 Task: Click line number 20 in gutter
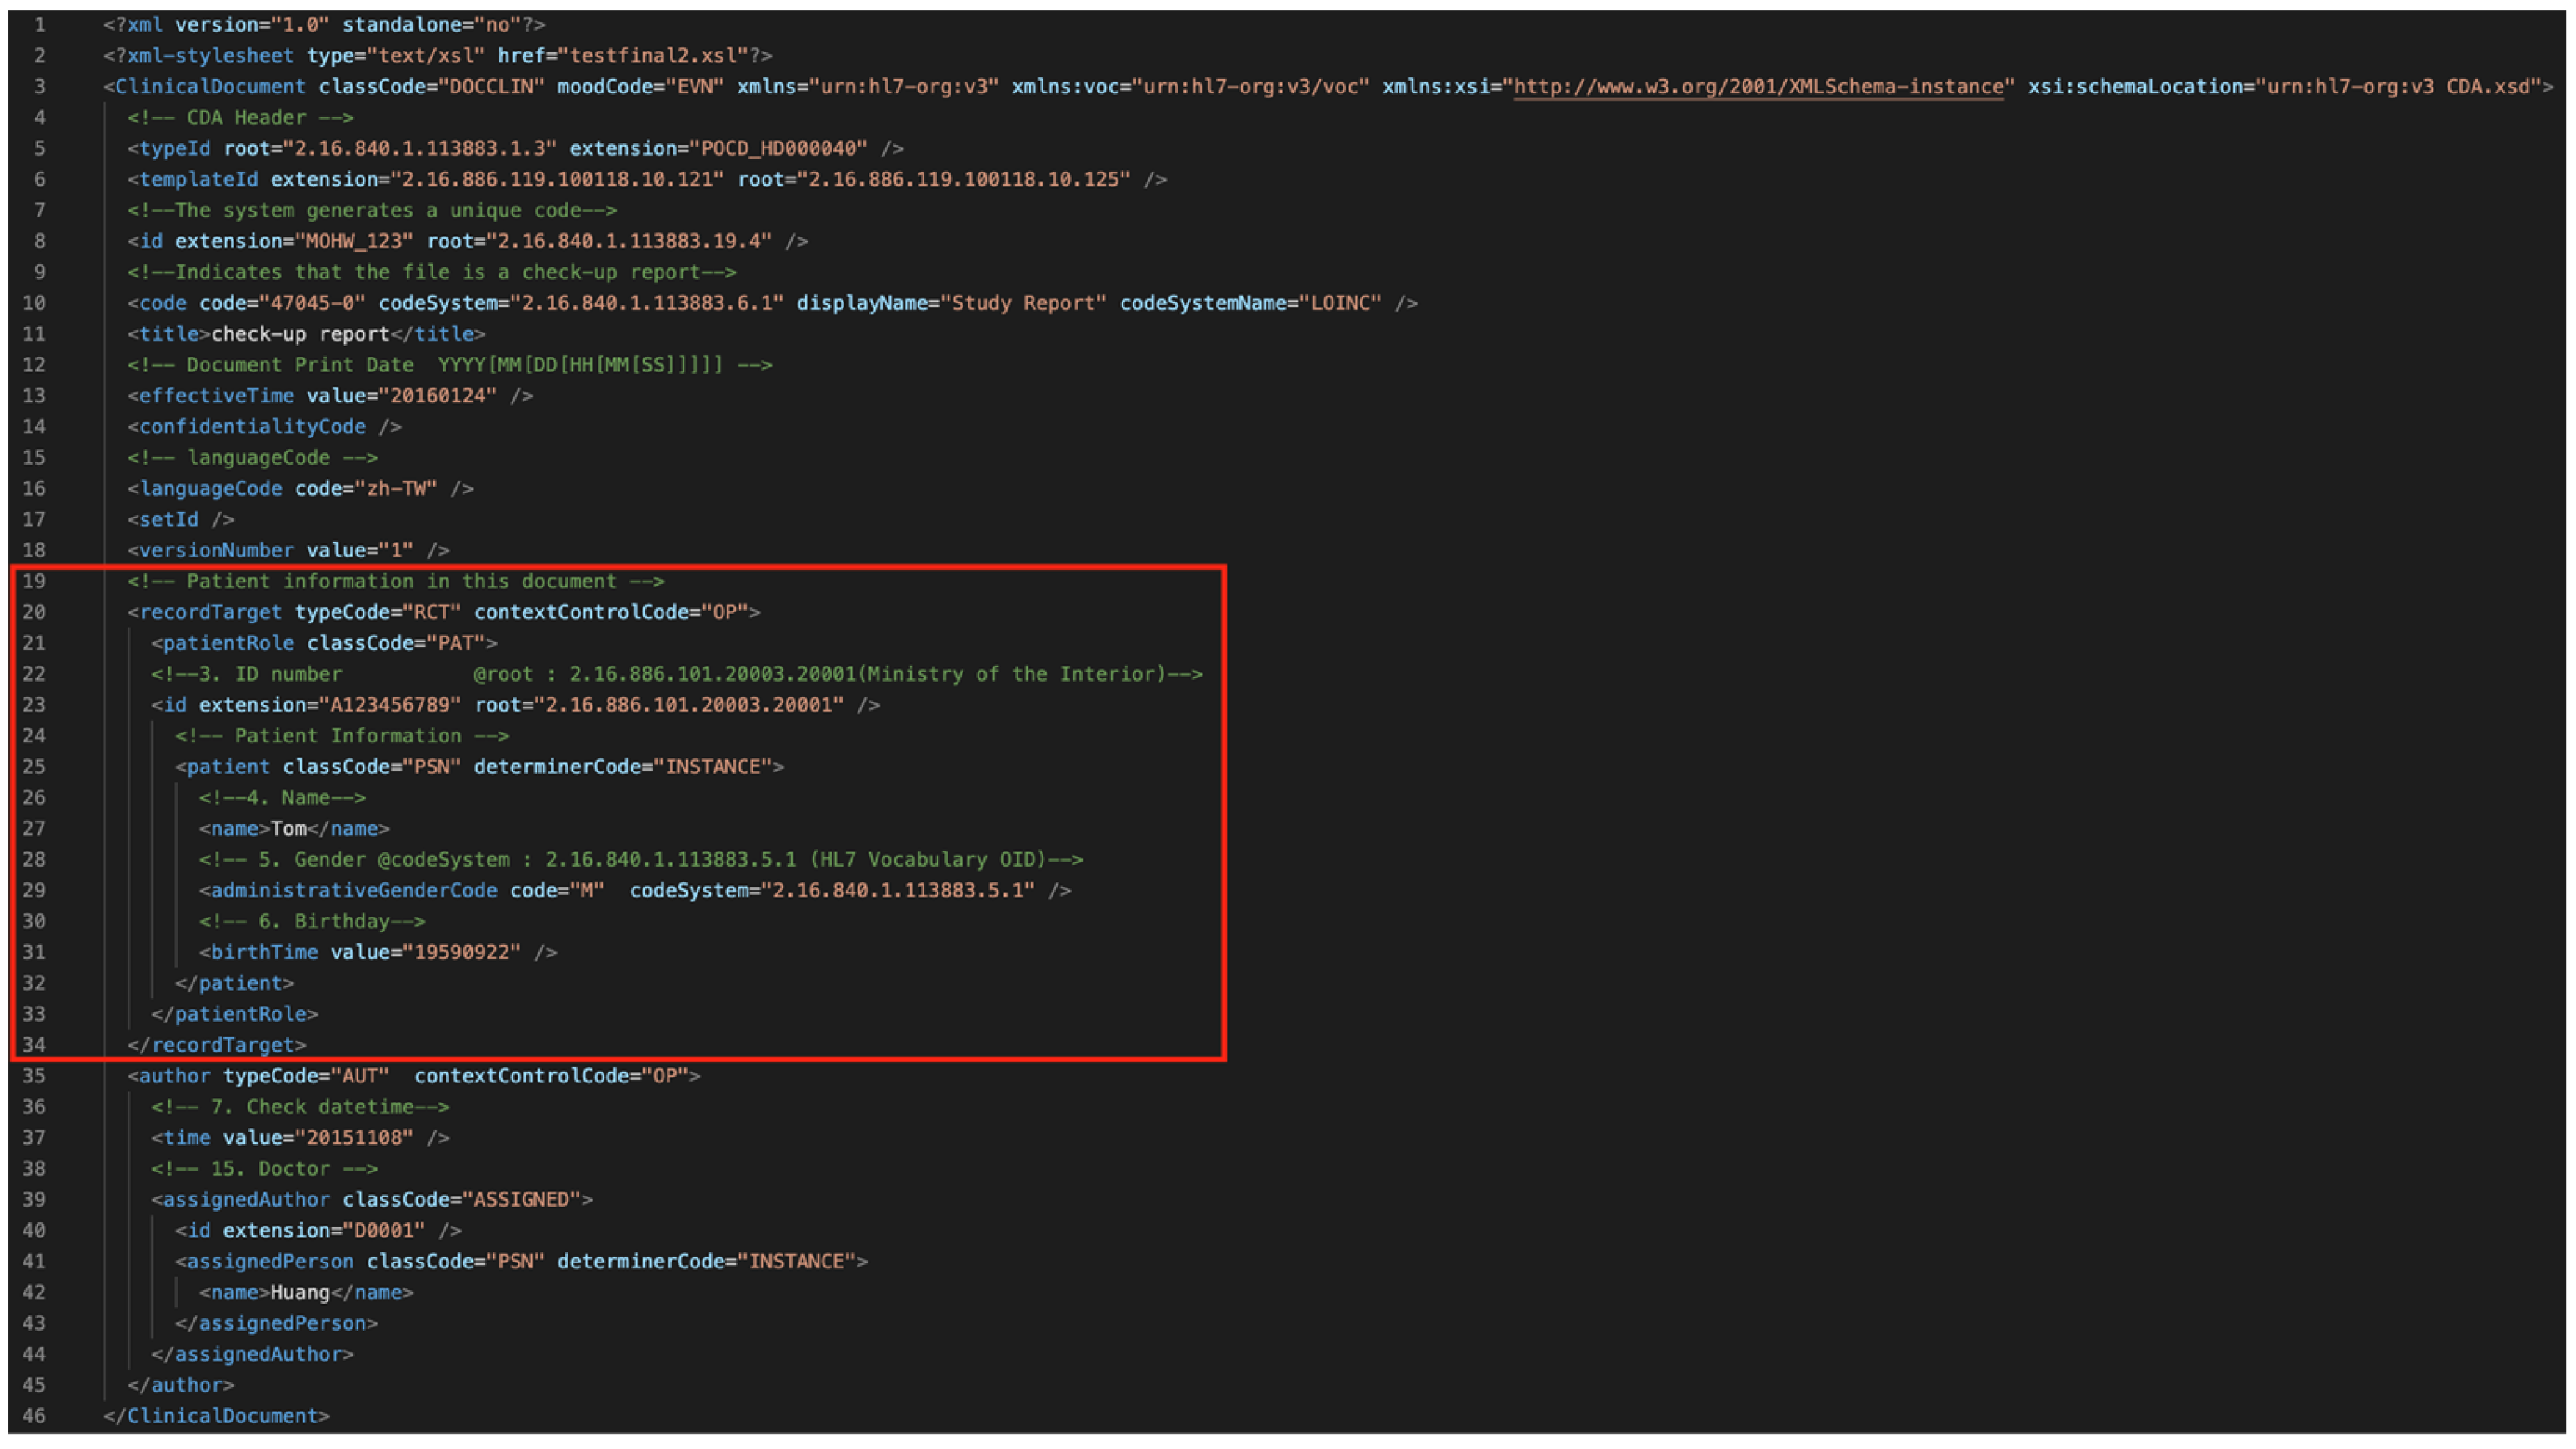(x=34, y=612)
